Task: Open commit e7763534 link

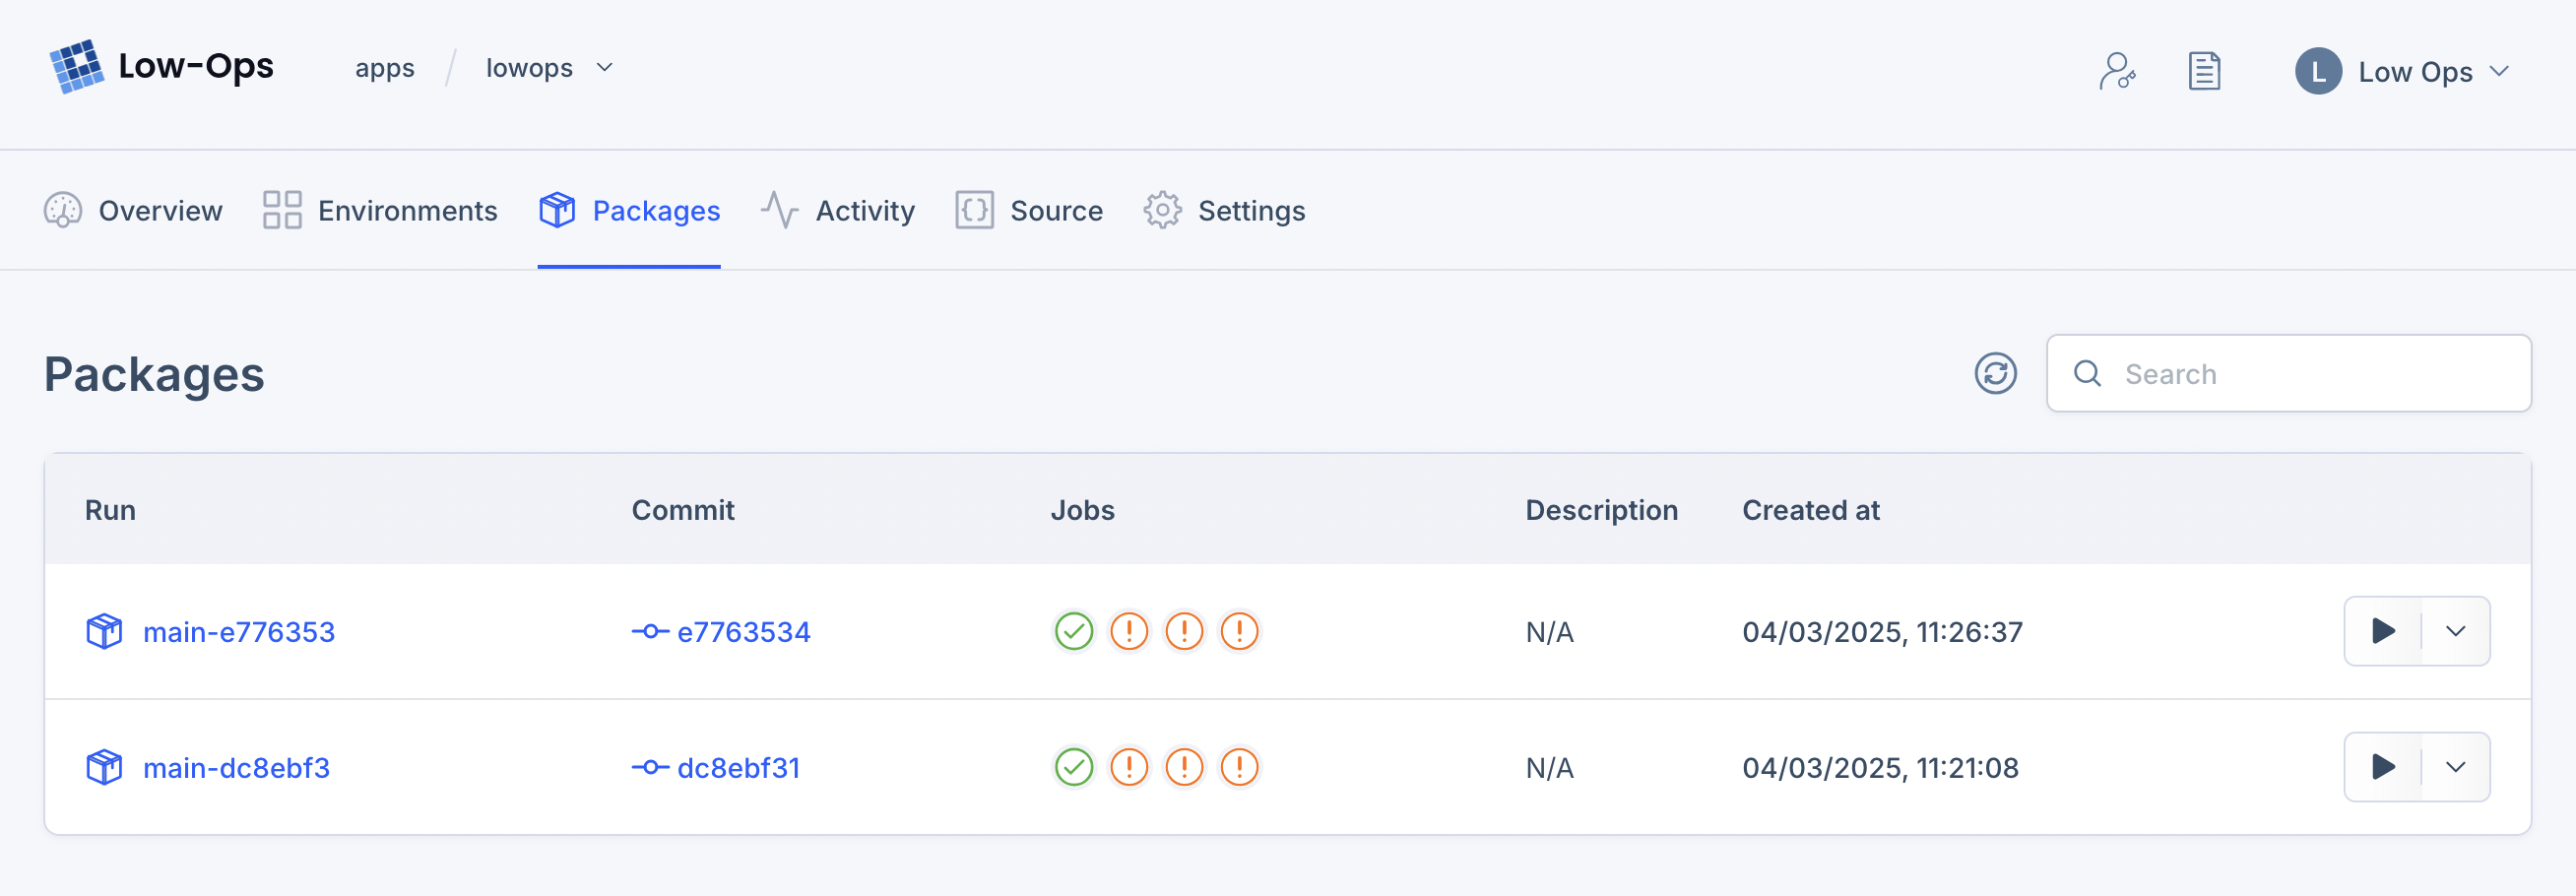Action: tap(742, 631)
